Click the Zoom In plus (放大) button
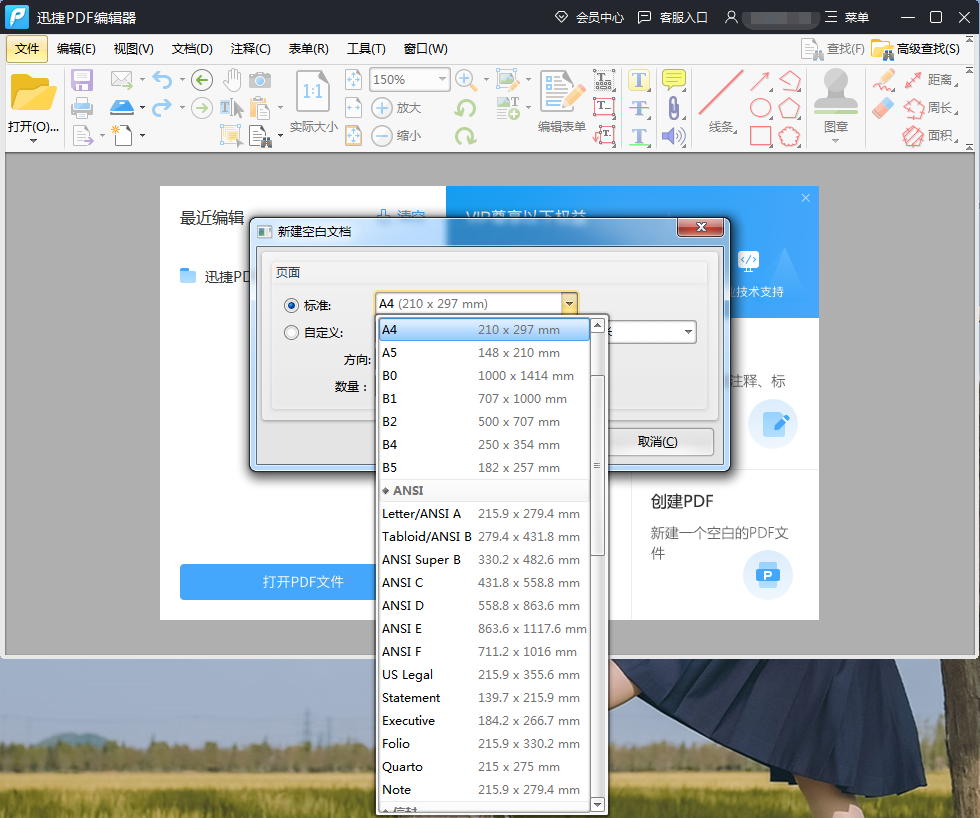The height and width of the screenshot is (818, 980). click(x=395, y=108)
